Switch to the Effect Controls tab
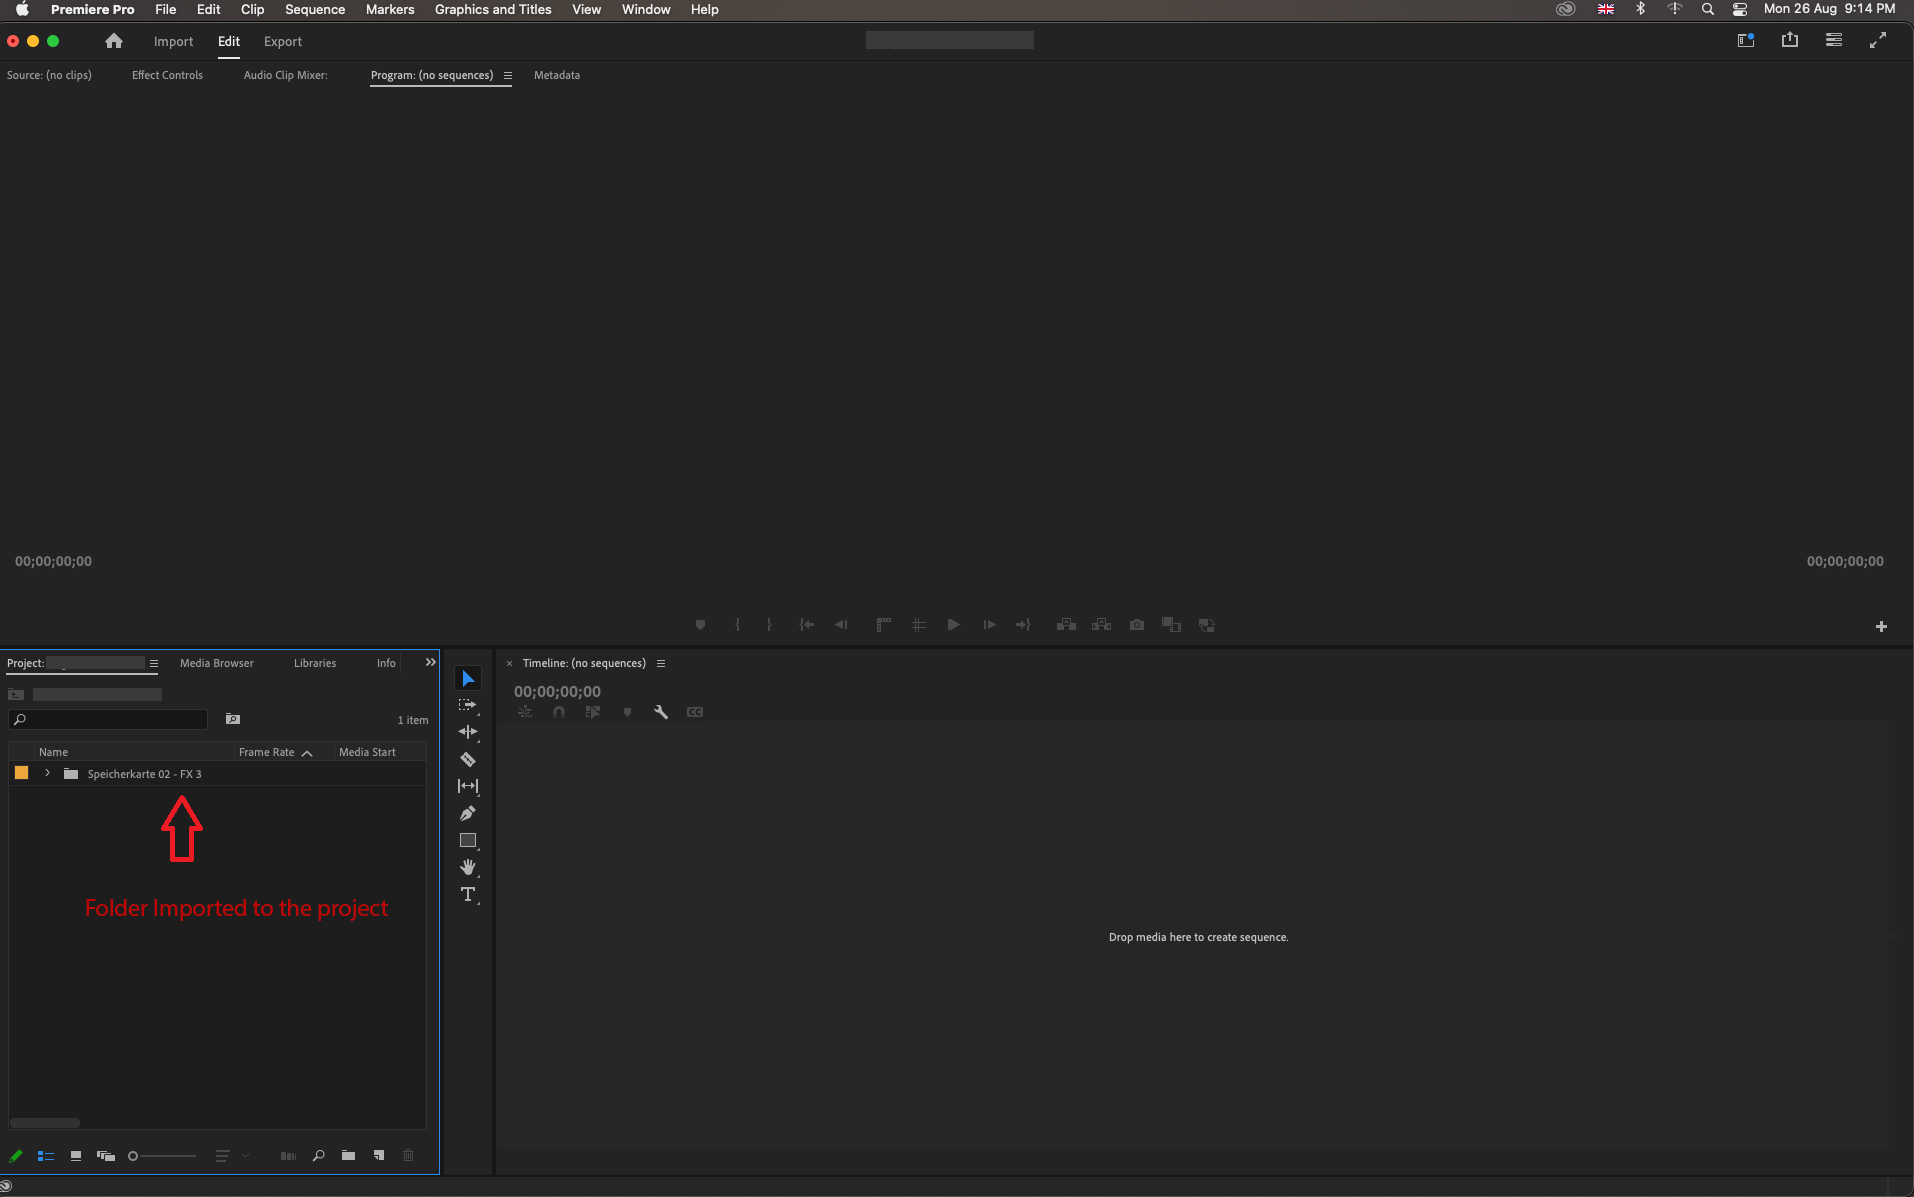The height and width of the screenshot is (1197, 1914). click(167, 75)
